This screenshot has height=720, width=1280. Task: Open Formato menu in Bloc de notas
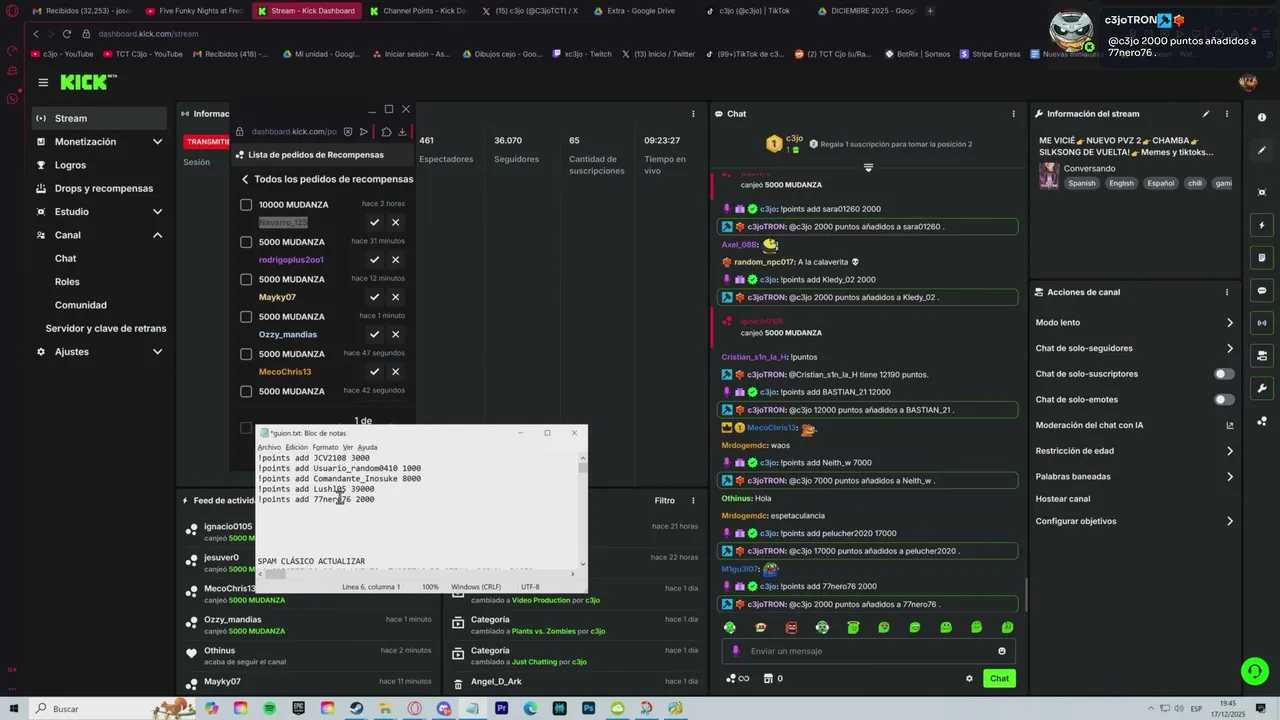coord(325,447)
